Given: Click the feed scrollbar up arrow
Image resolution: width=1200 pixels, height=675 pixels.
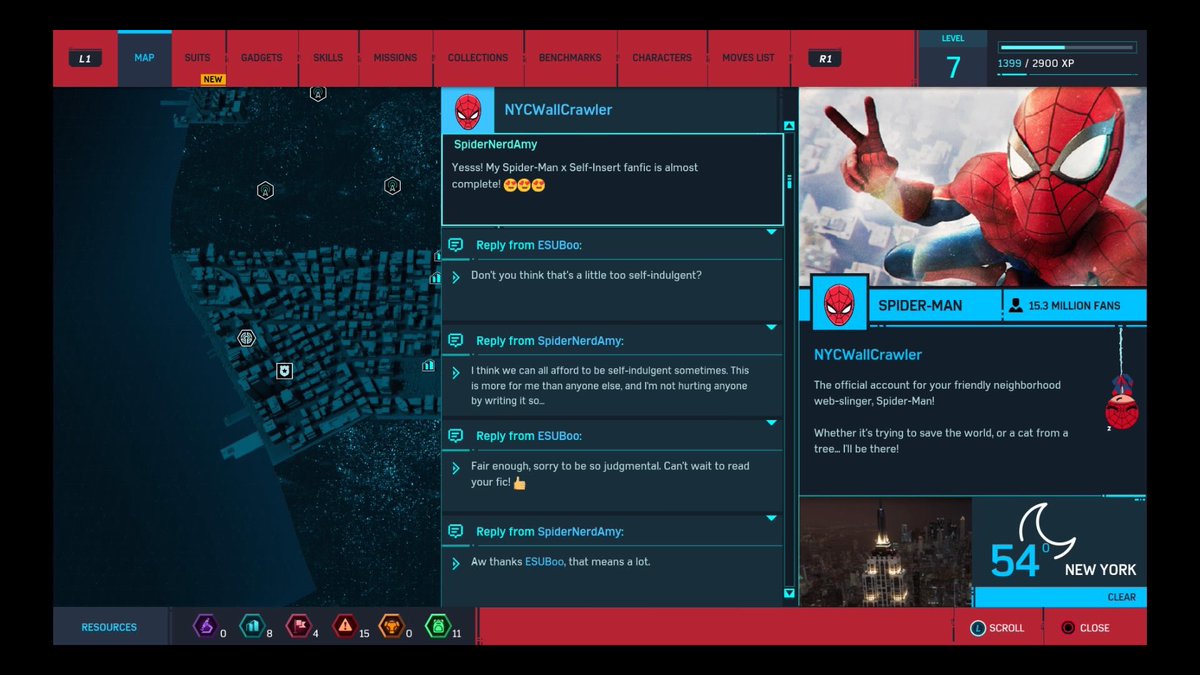Looking at the screenshot, I should [x=789, y=126].
